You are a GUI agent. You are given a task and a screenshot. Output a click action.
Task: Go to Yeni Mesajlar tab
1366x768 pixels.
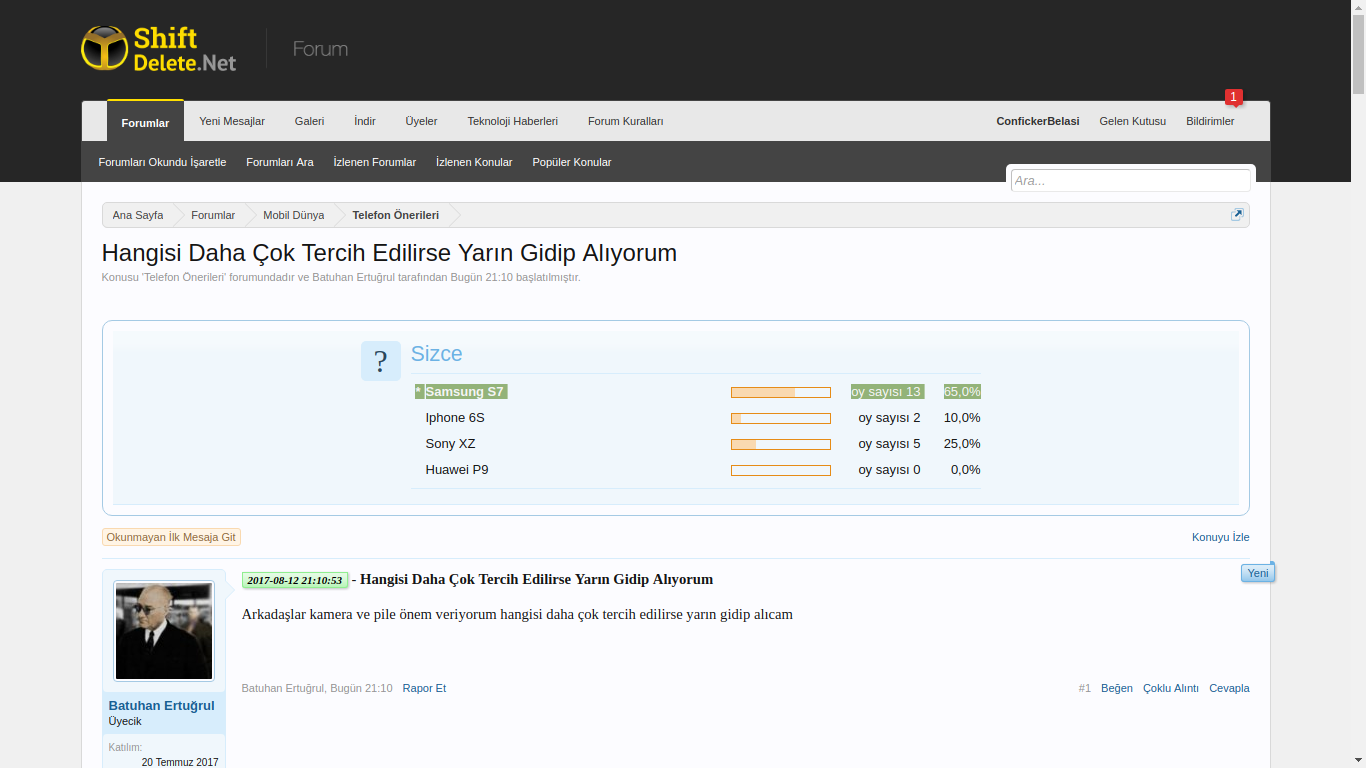(x=232, y=121)
